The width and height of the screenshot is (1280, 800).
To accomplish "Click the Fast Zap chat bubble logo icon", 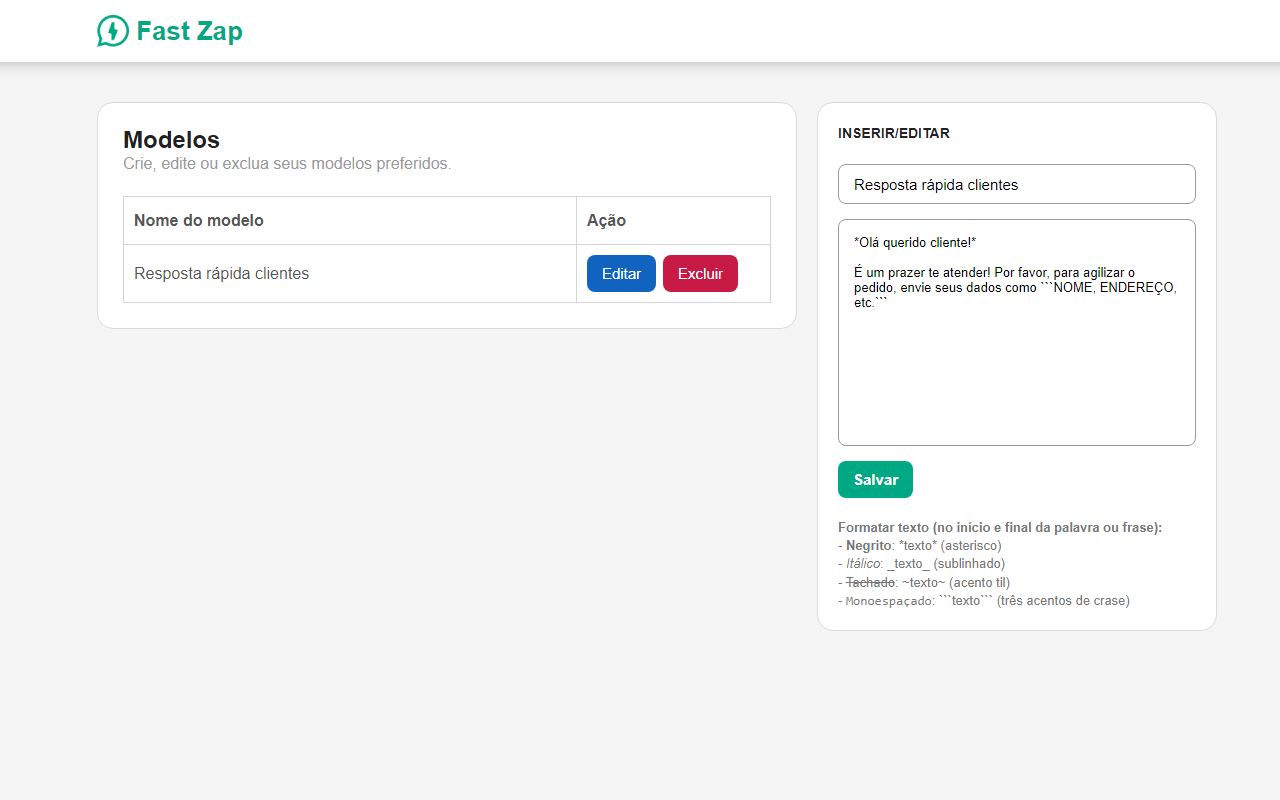I will click(113, 31).
